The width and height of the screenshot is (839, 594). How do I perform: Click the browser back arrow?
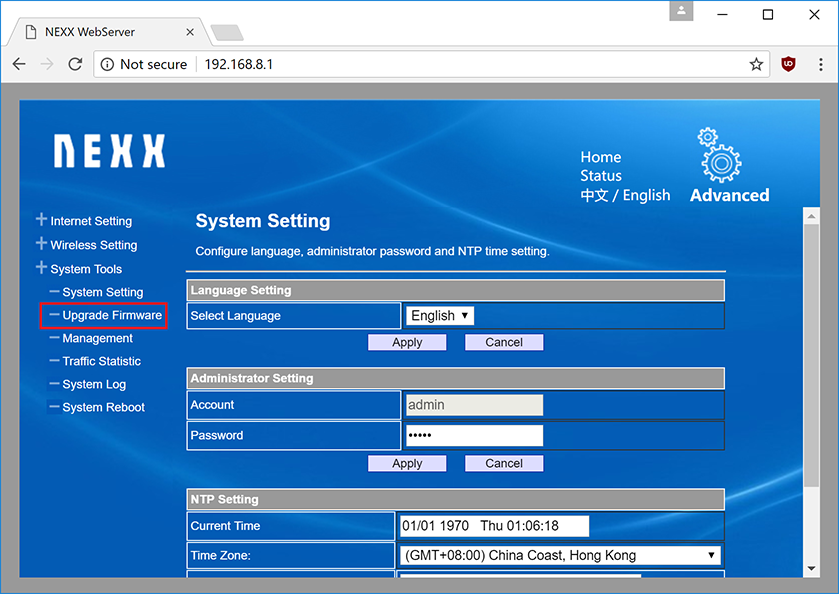[x=19, y=64]
